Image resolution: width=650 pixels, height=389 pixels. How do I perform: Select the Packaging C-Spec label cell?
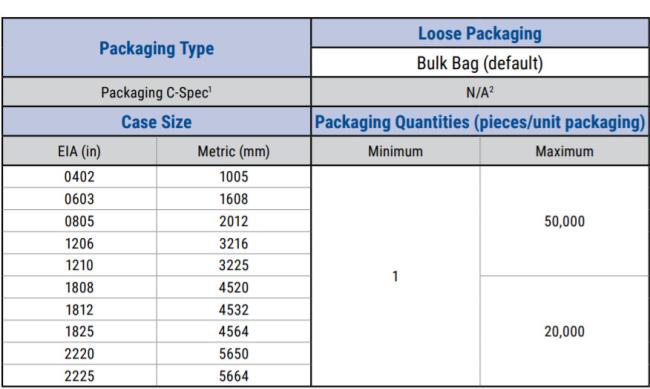[157, 92]
